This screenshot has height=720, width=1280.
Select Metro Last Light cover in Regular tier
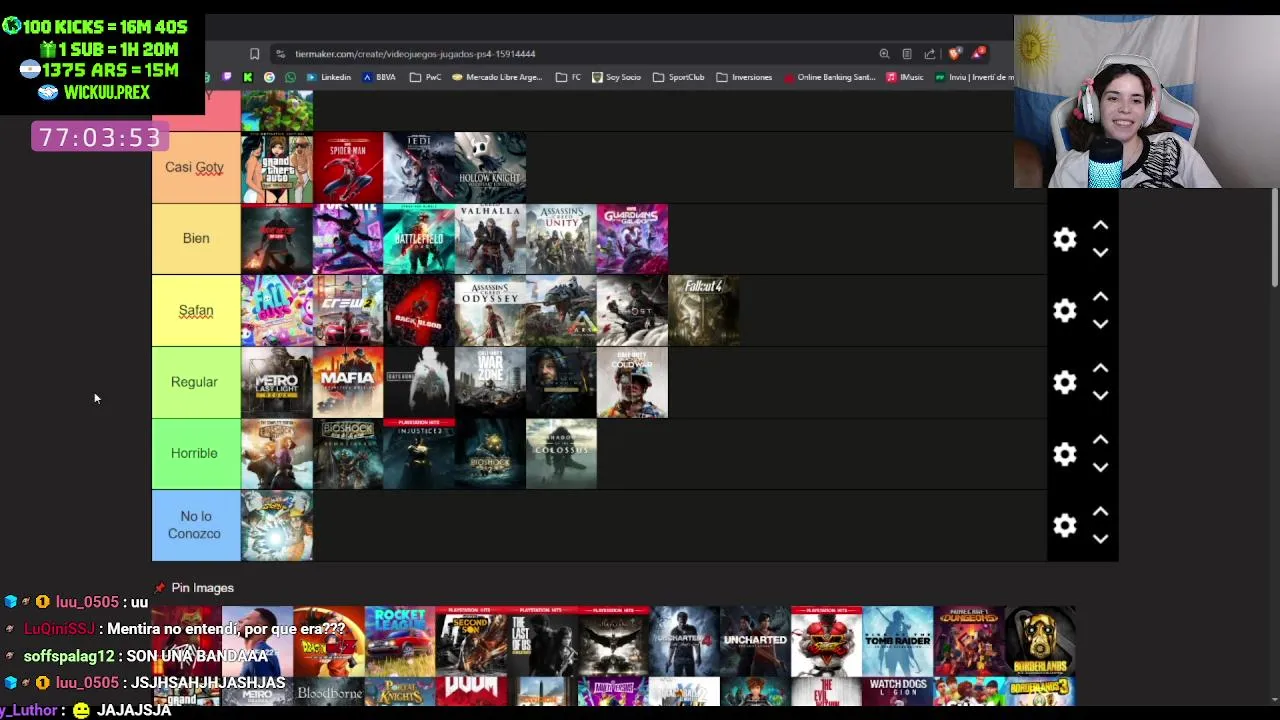[277, 382]
